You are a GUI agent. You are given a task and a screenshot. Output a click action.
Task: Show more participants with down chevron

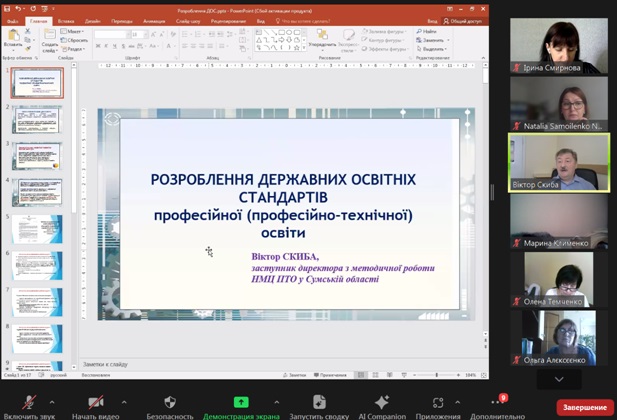[x=559, y=379]
